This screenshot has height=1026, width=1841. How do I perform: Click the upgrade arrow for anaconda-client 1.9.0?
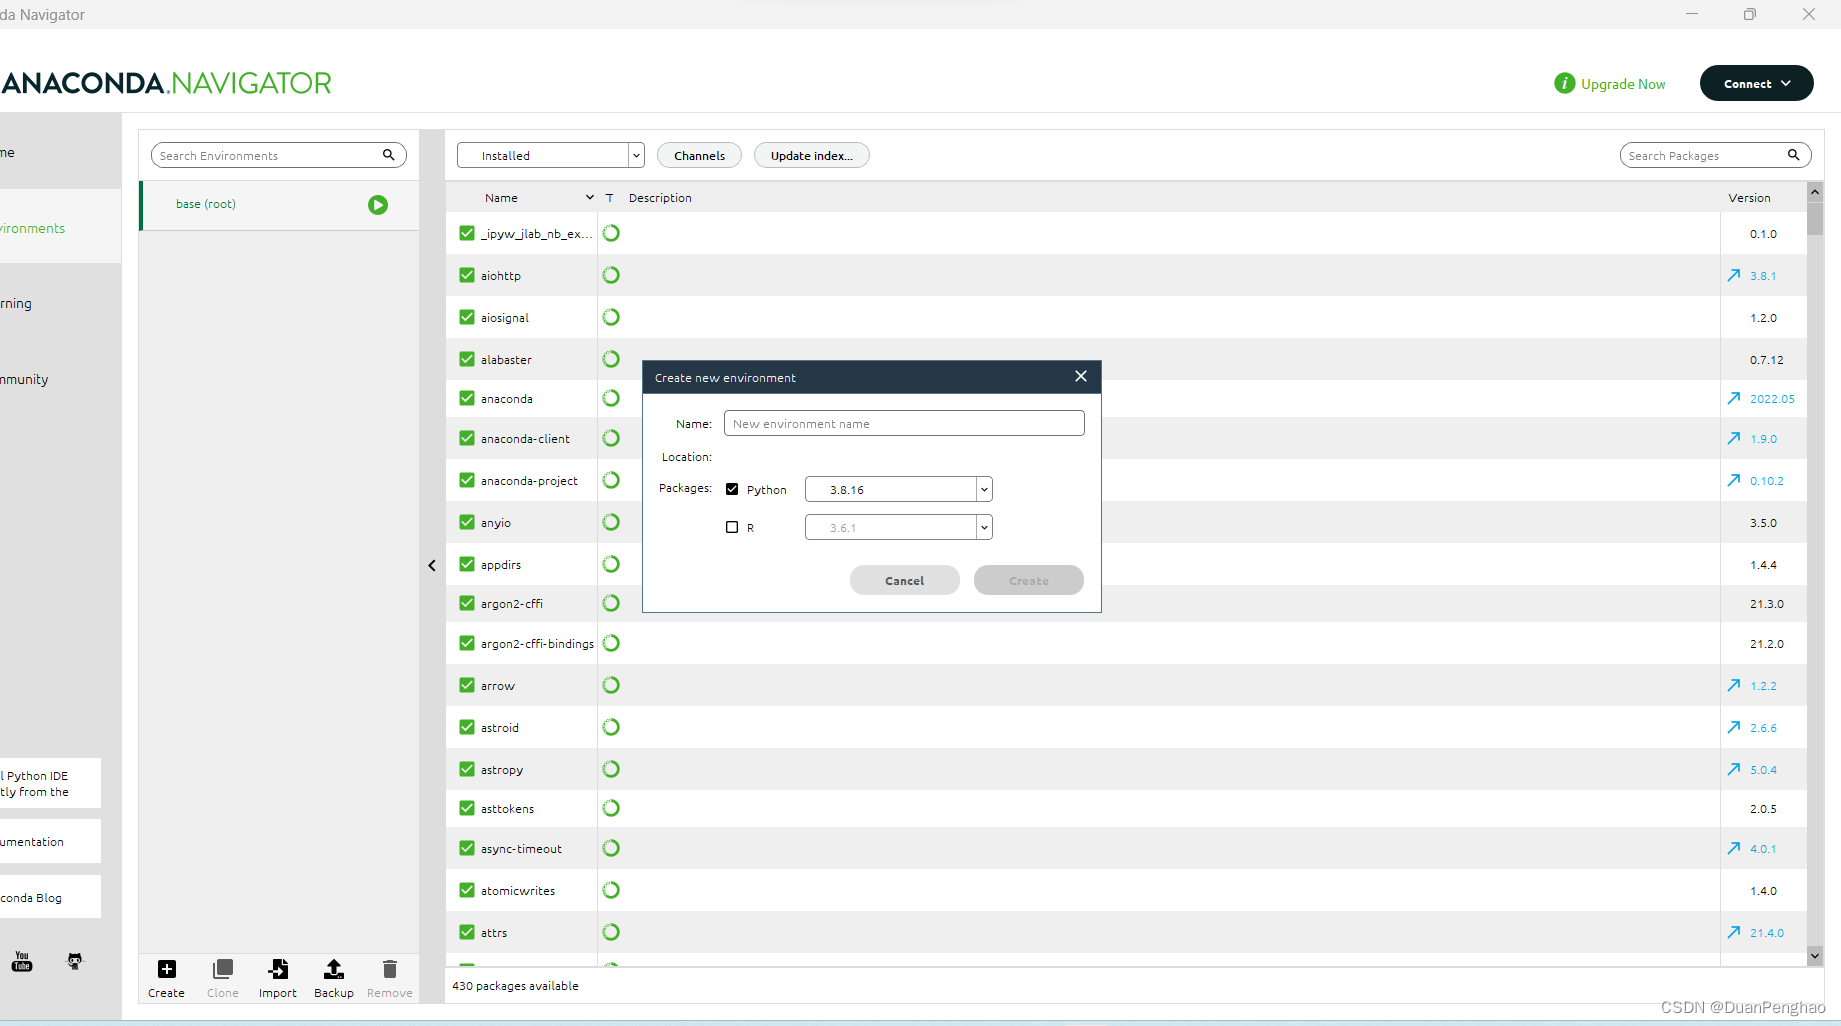pos(1734,438)
